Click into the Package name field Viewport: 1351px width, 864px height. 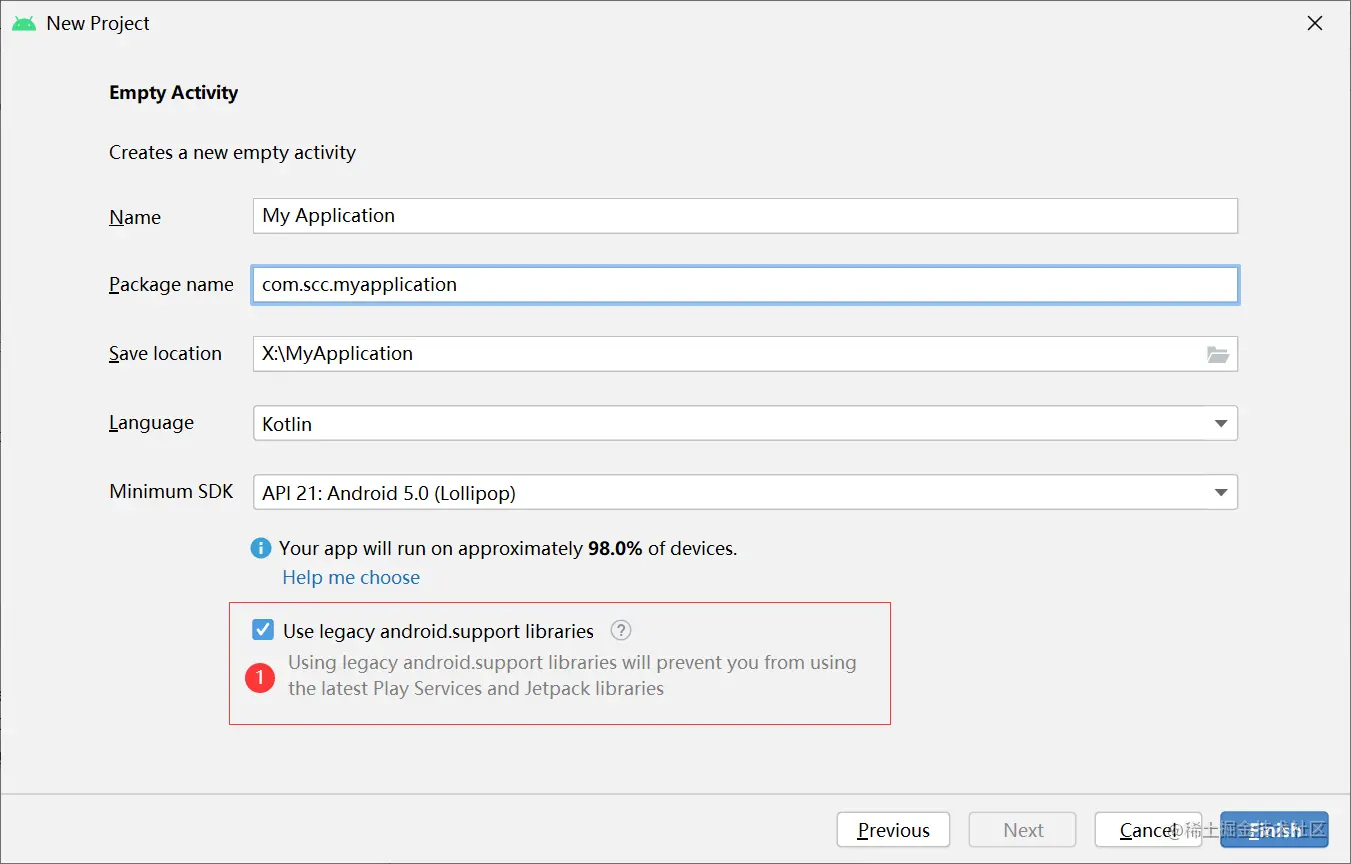click(745, 285)
